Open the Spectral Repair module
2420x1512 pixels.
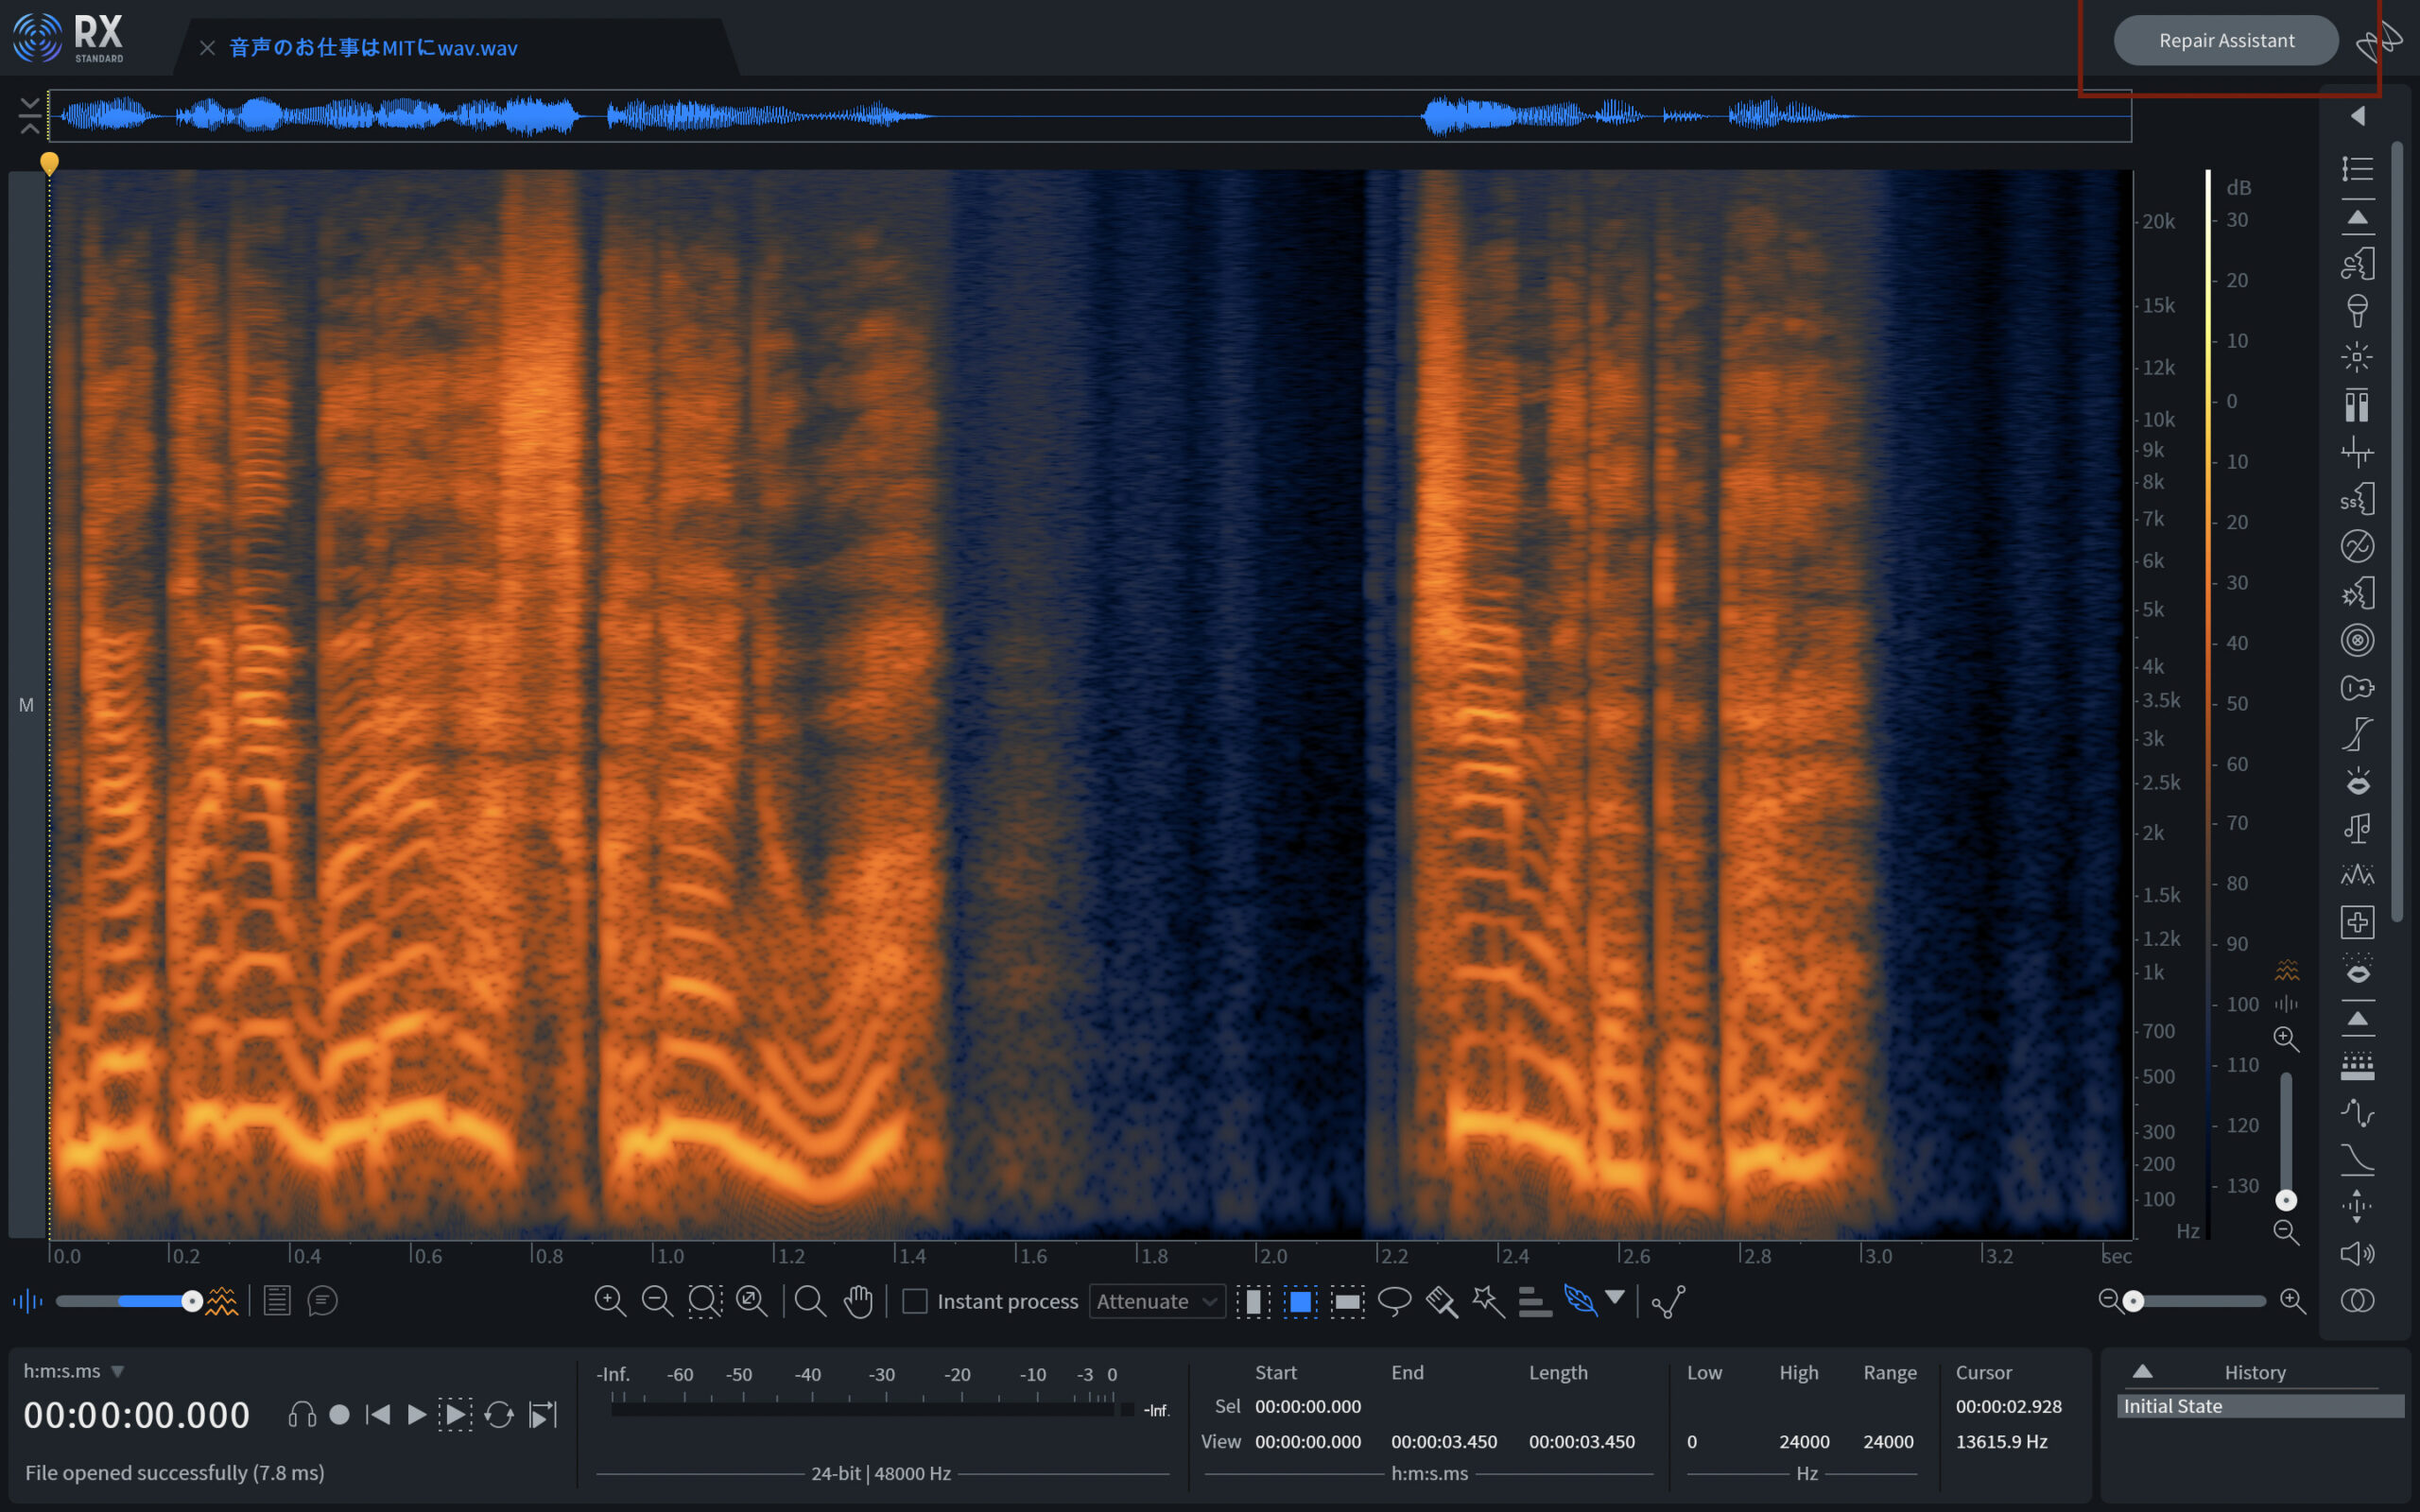pyautogui.click(x=2358, y=921)
